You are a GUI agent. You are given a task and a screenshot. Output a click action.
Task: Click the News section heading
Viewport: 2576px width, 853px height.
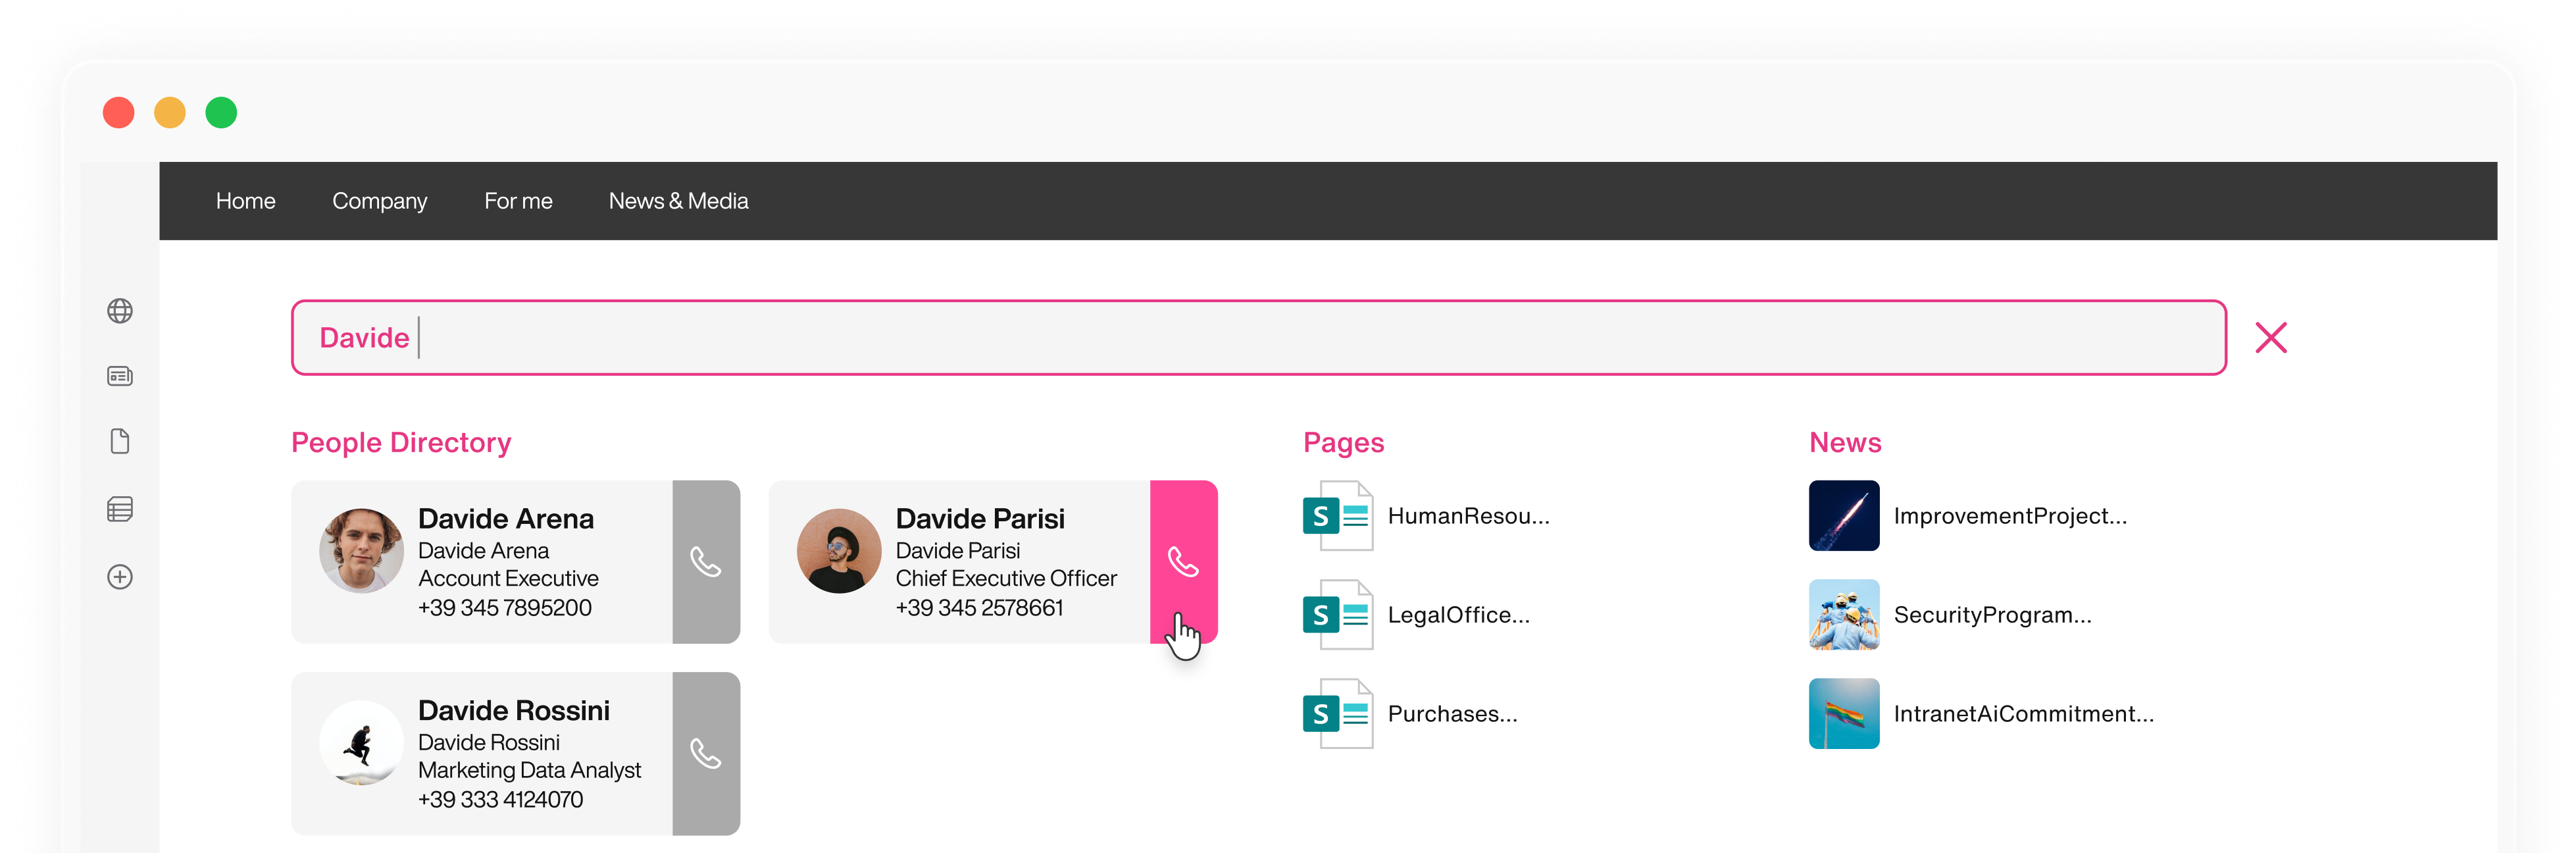[1845, 443]
